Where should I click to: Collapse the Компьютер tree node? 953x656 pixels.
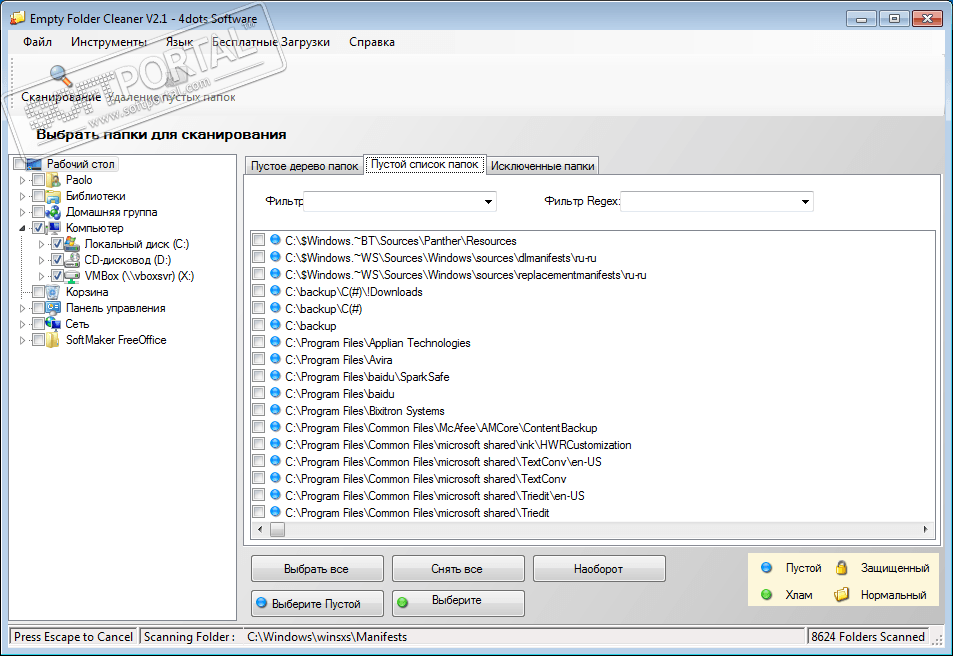pyautogui.click(x=22, y=228)
